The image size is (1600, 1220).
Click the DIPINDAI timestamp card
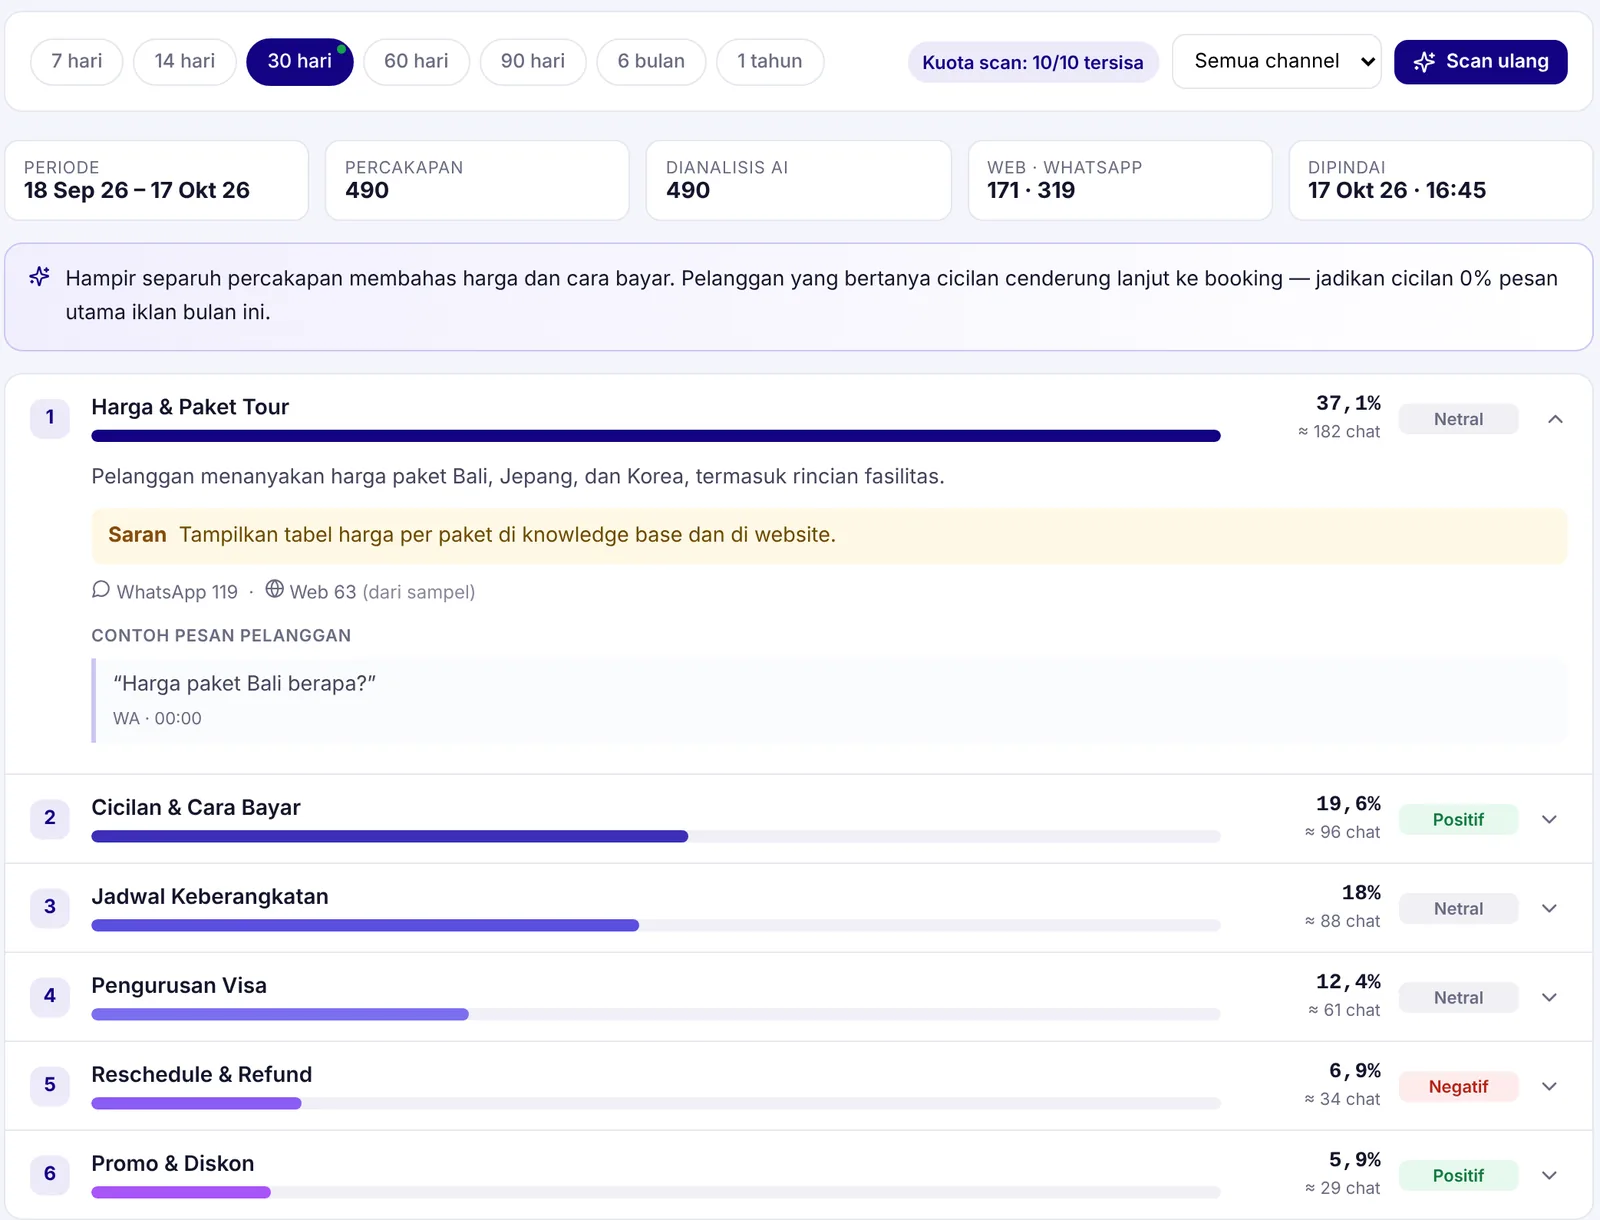coord(1441,180)
